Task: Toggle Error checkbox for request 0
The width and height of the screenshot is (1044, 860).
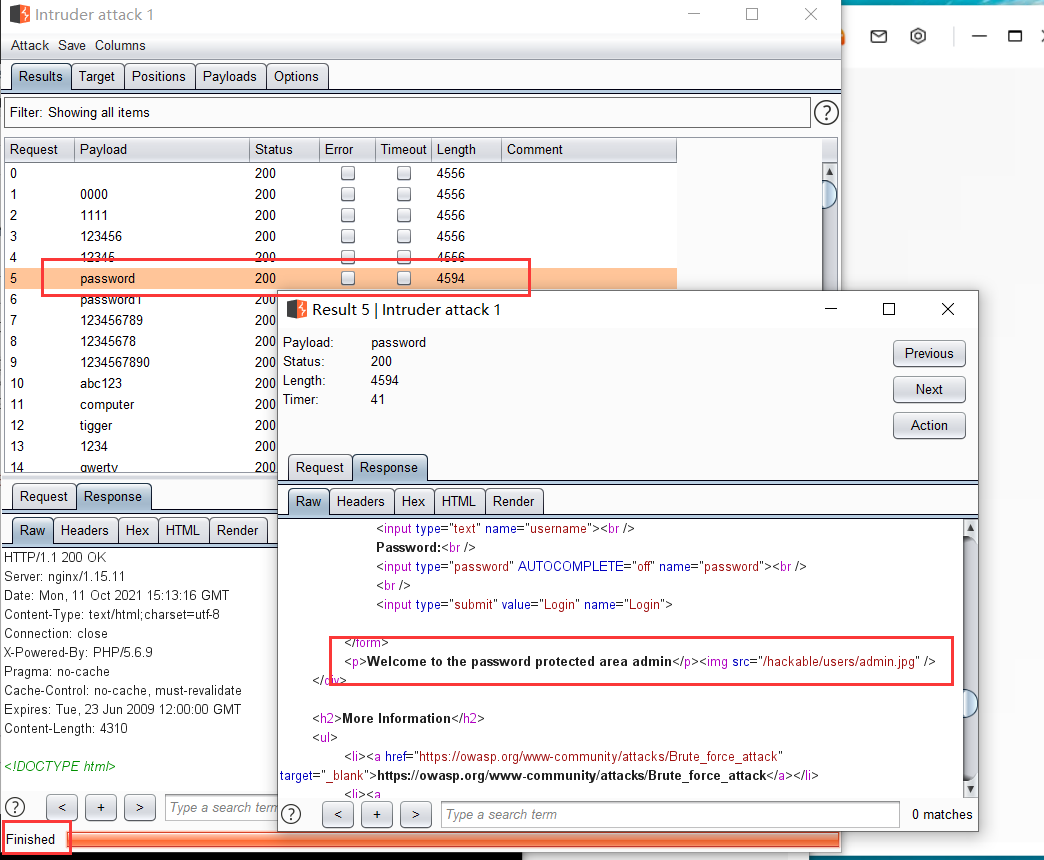Action: (x=348, y=173)
